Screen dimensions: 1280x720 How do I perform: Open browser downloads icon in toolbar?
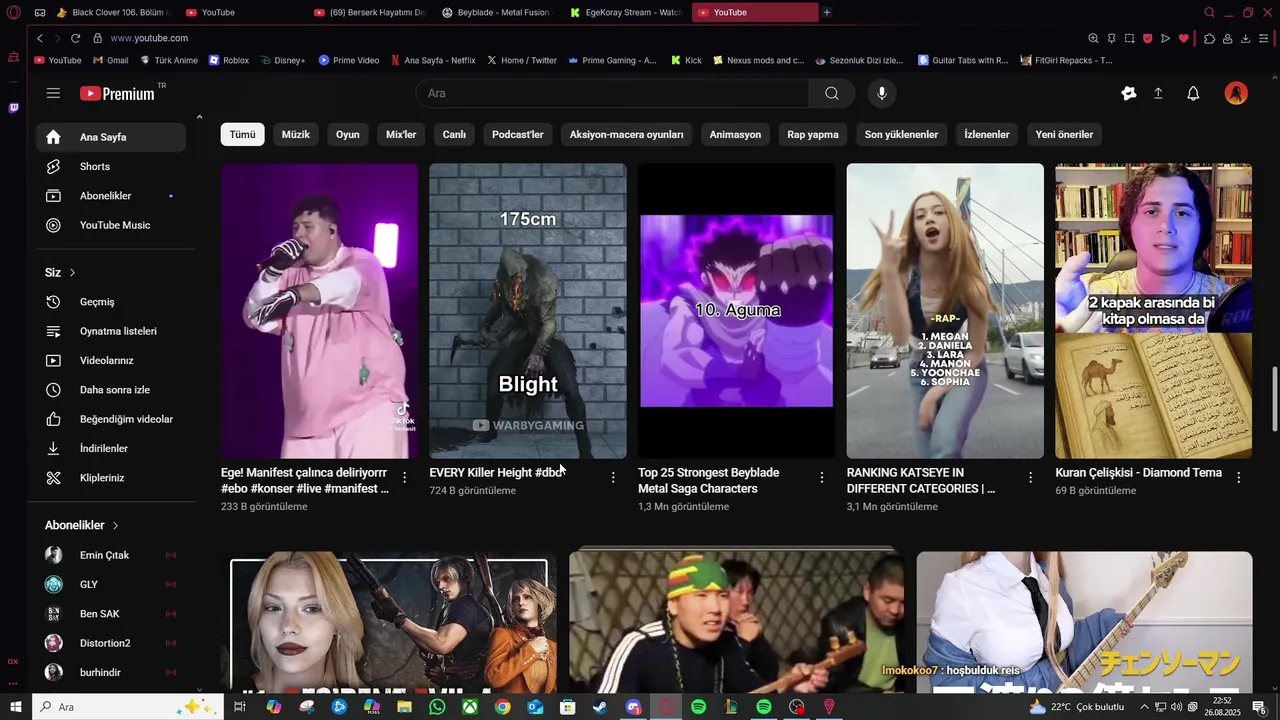pyautogui.click(x=1245, y=38)
